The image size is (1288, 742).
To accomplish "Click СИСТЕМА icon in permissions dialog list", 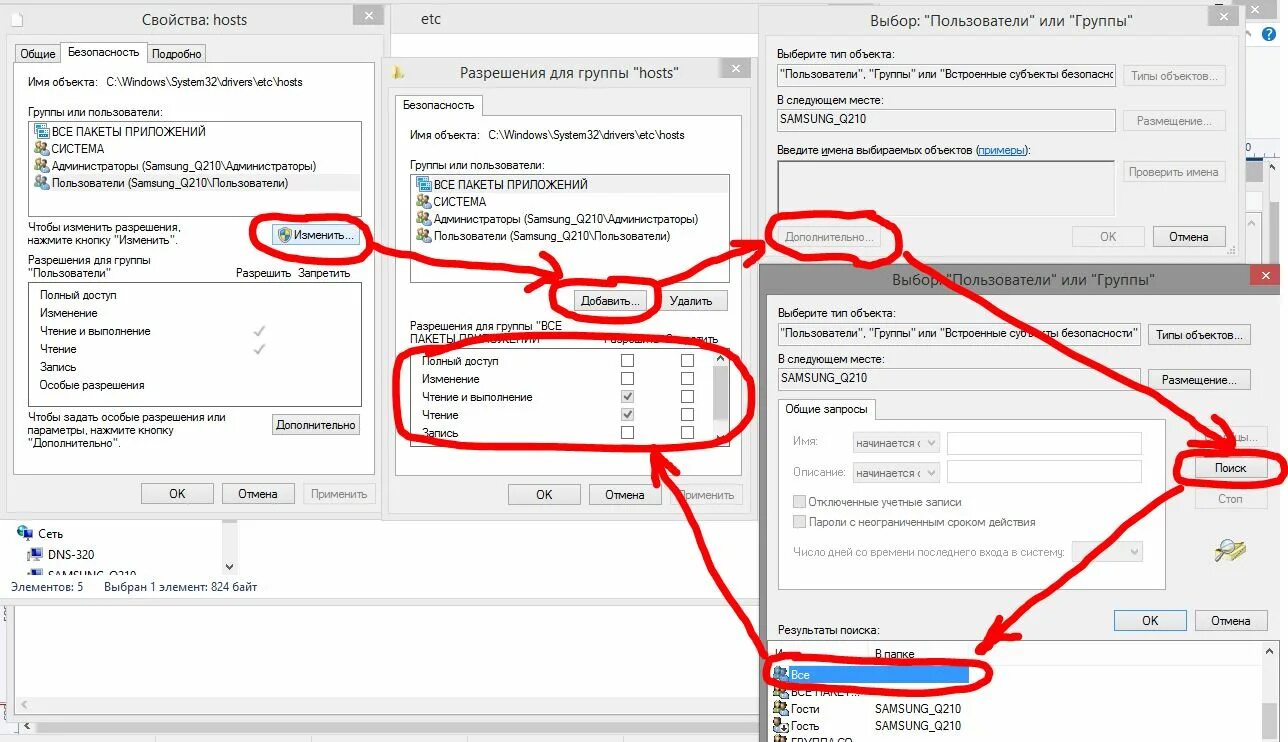I will click(x=423, y=201).
